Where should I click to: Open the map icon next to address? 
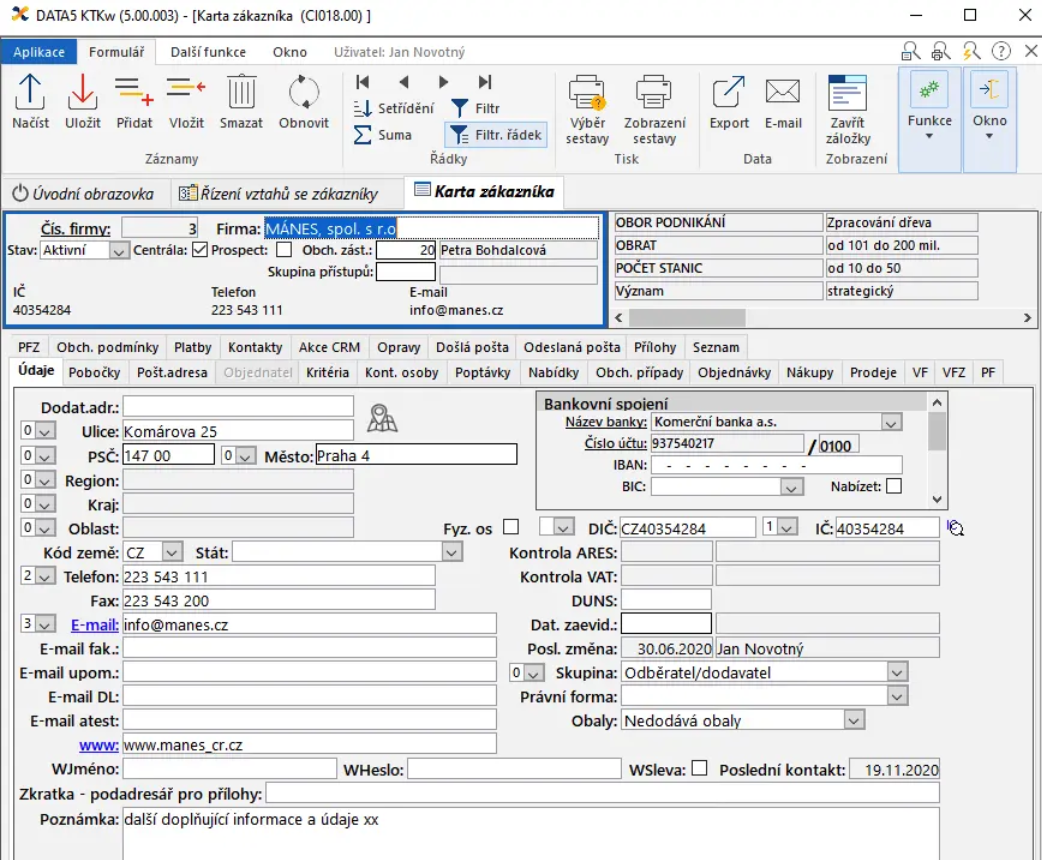click(382, 418)
